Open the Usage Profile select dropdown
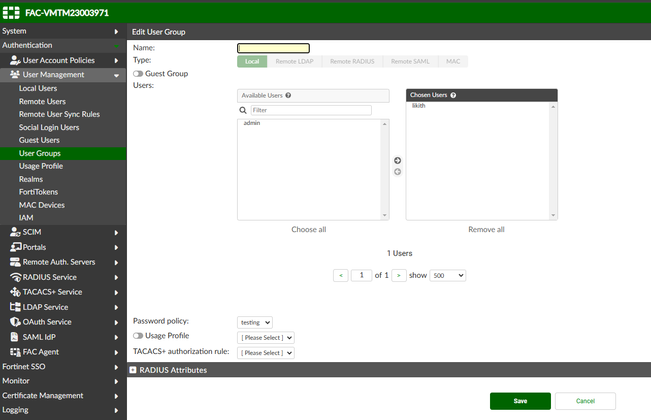Viewport: 651px width, 420px height. (x=266, y=338)
